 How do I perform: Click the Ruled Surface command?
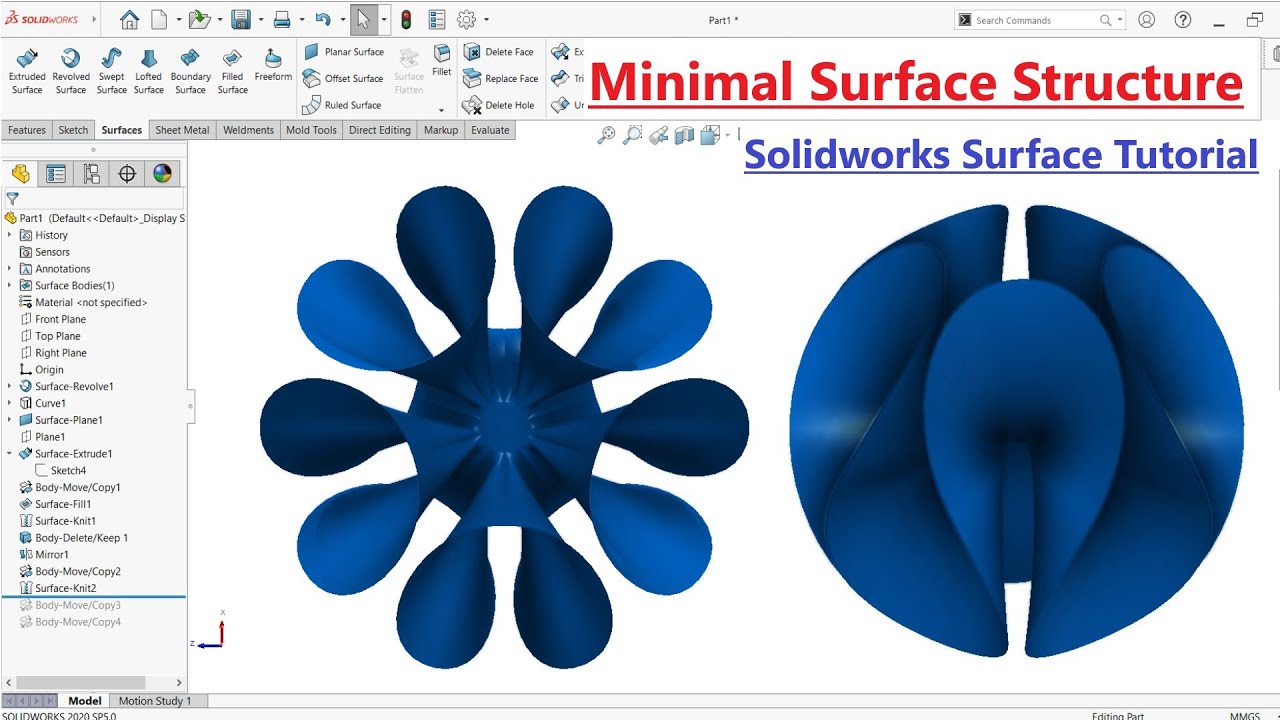343,105
